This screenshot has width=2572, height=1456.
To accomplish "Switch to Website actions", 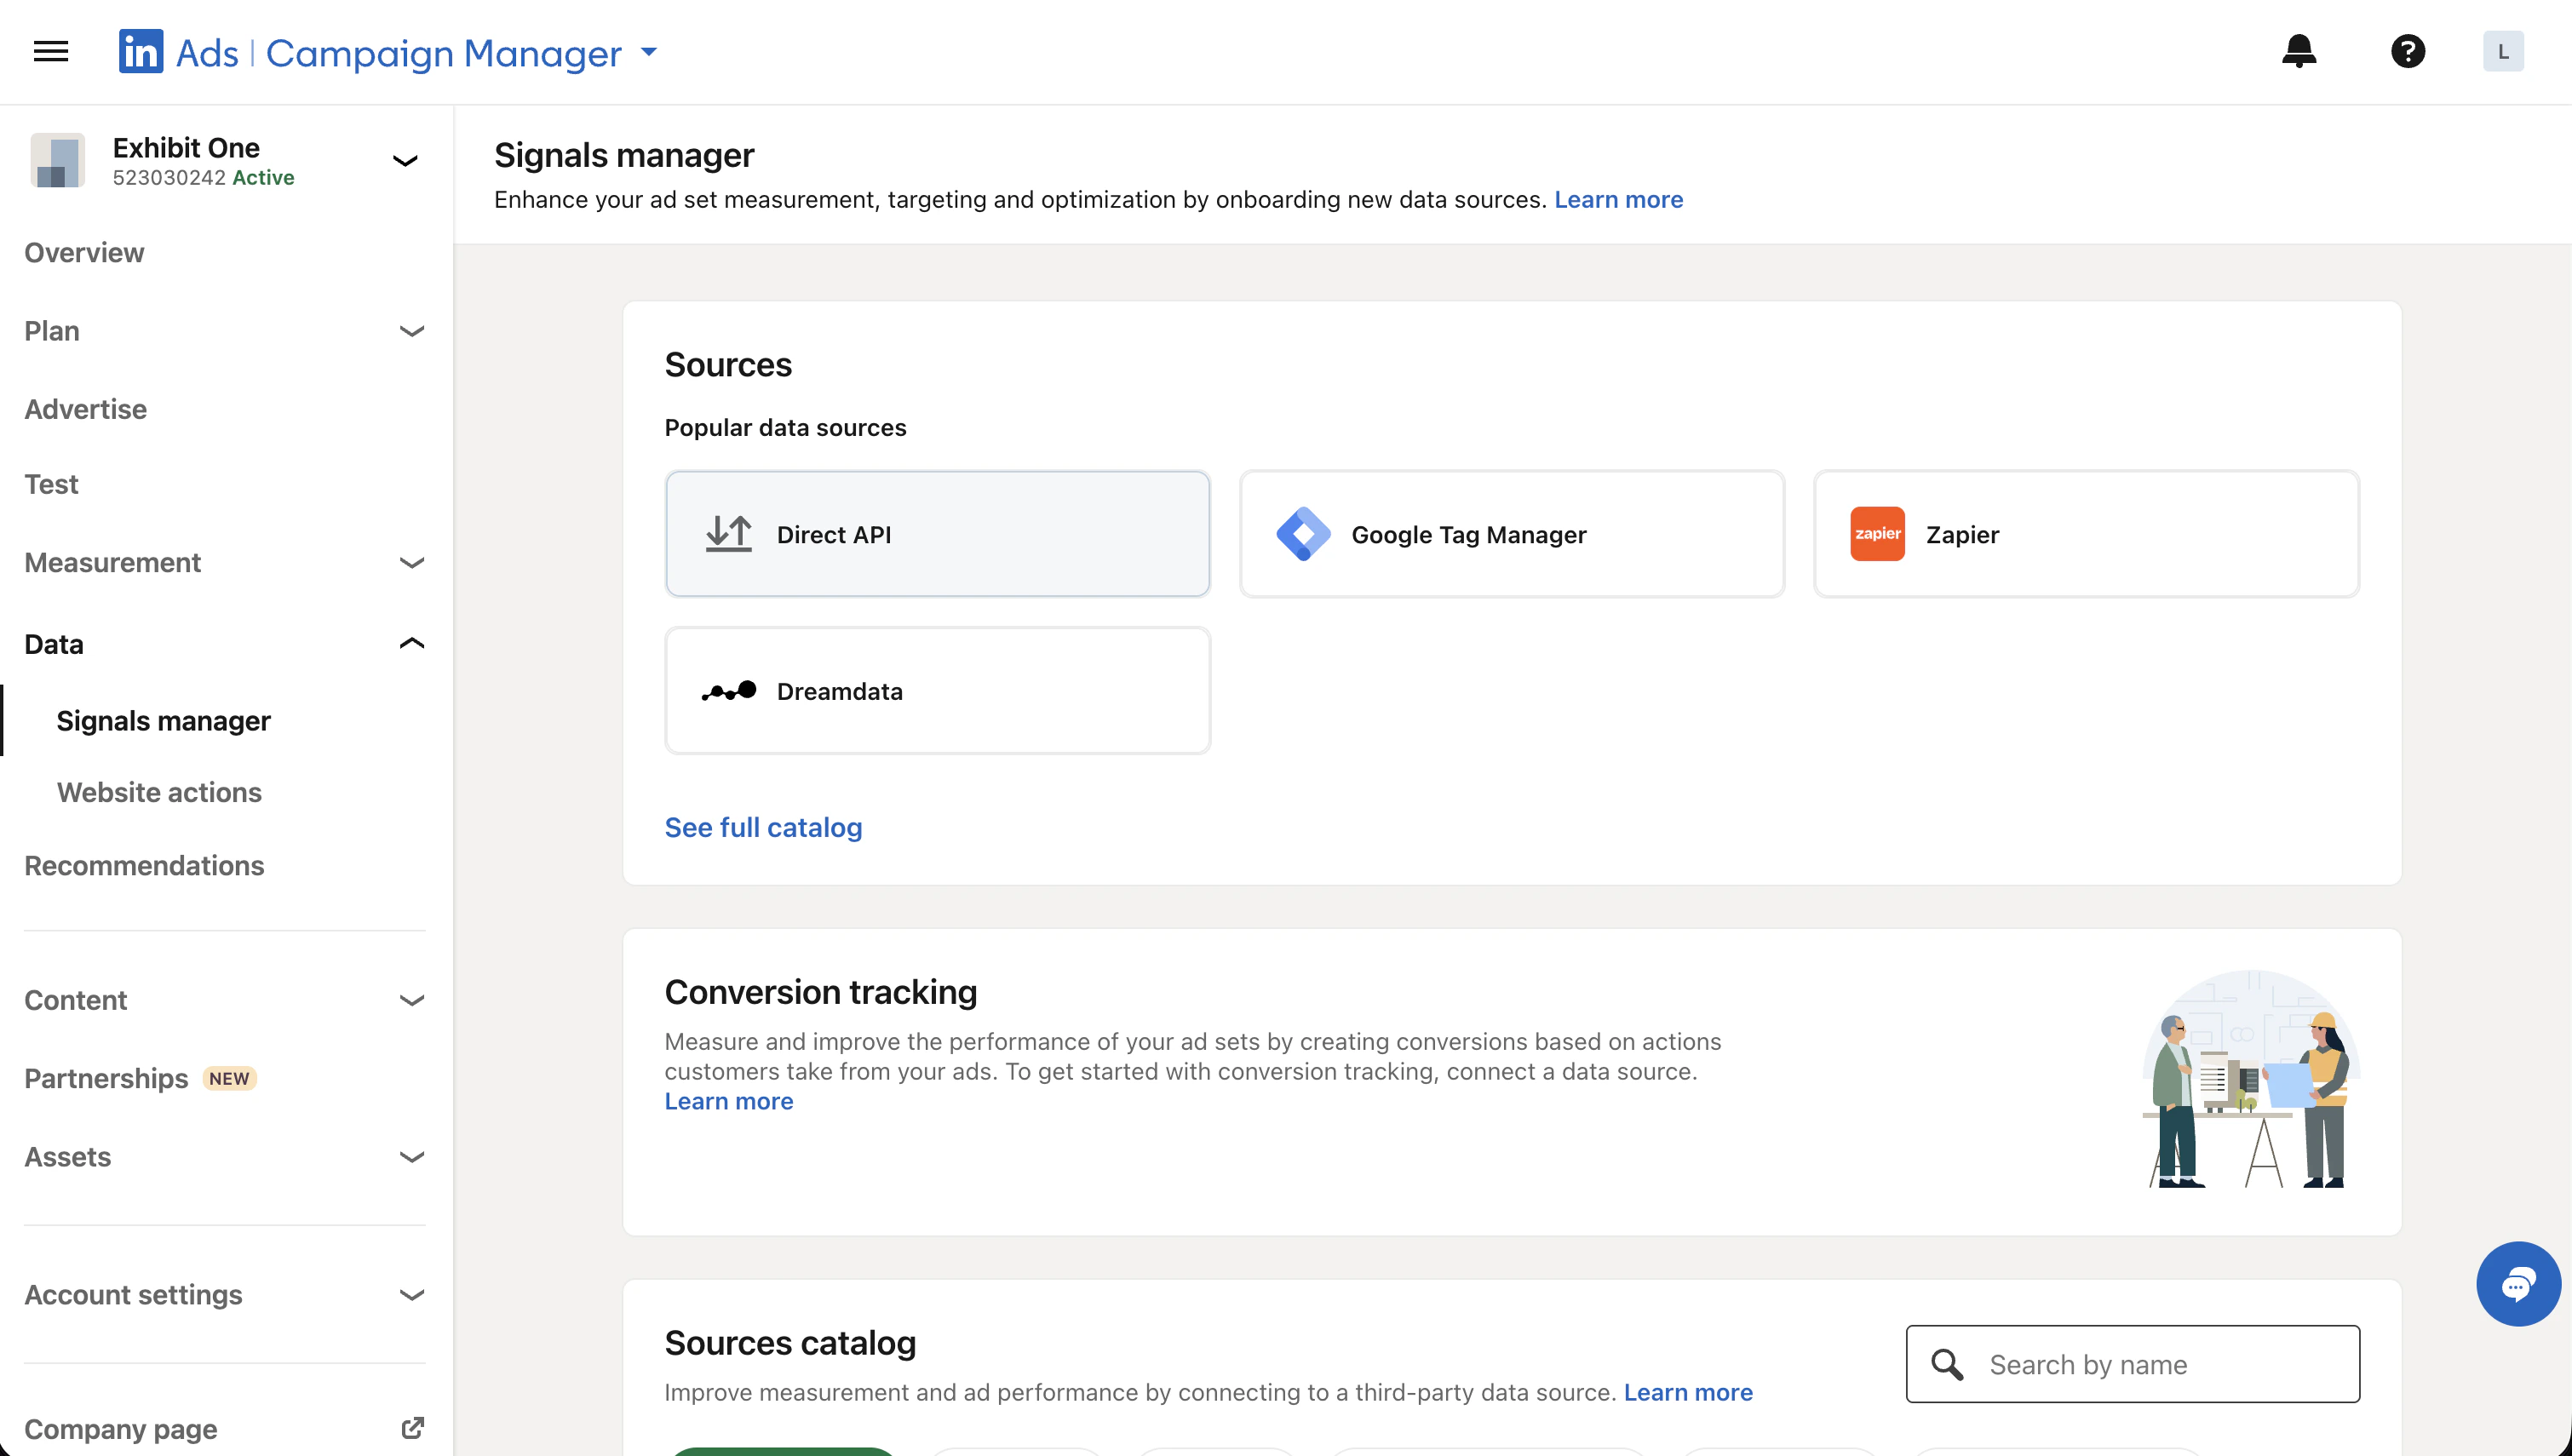I will click(158, 791).
